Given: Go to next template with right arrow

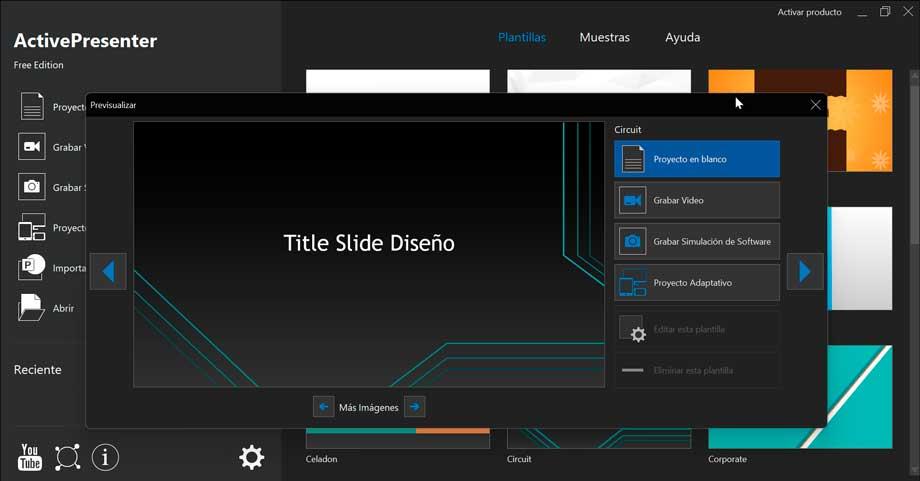Looking at the screenshot, I should [x=805, y=271].
